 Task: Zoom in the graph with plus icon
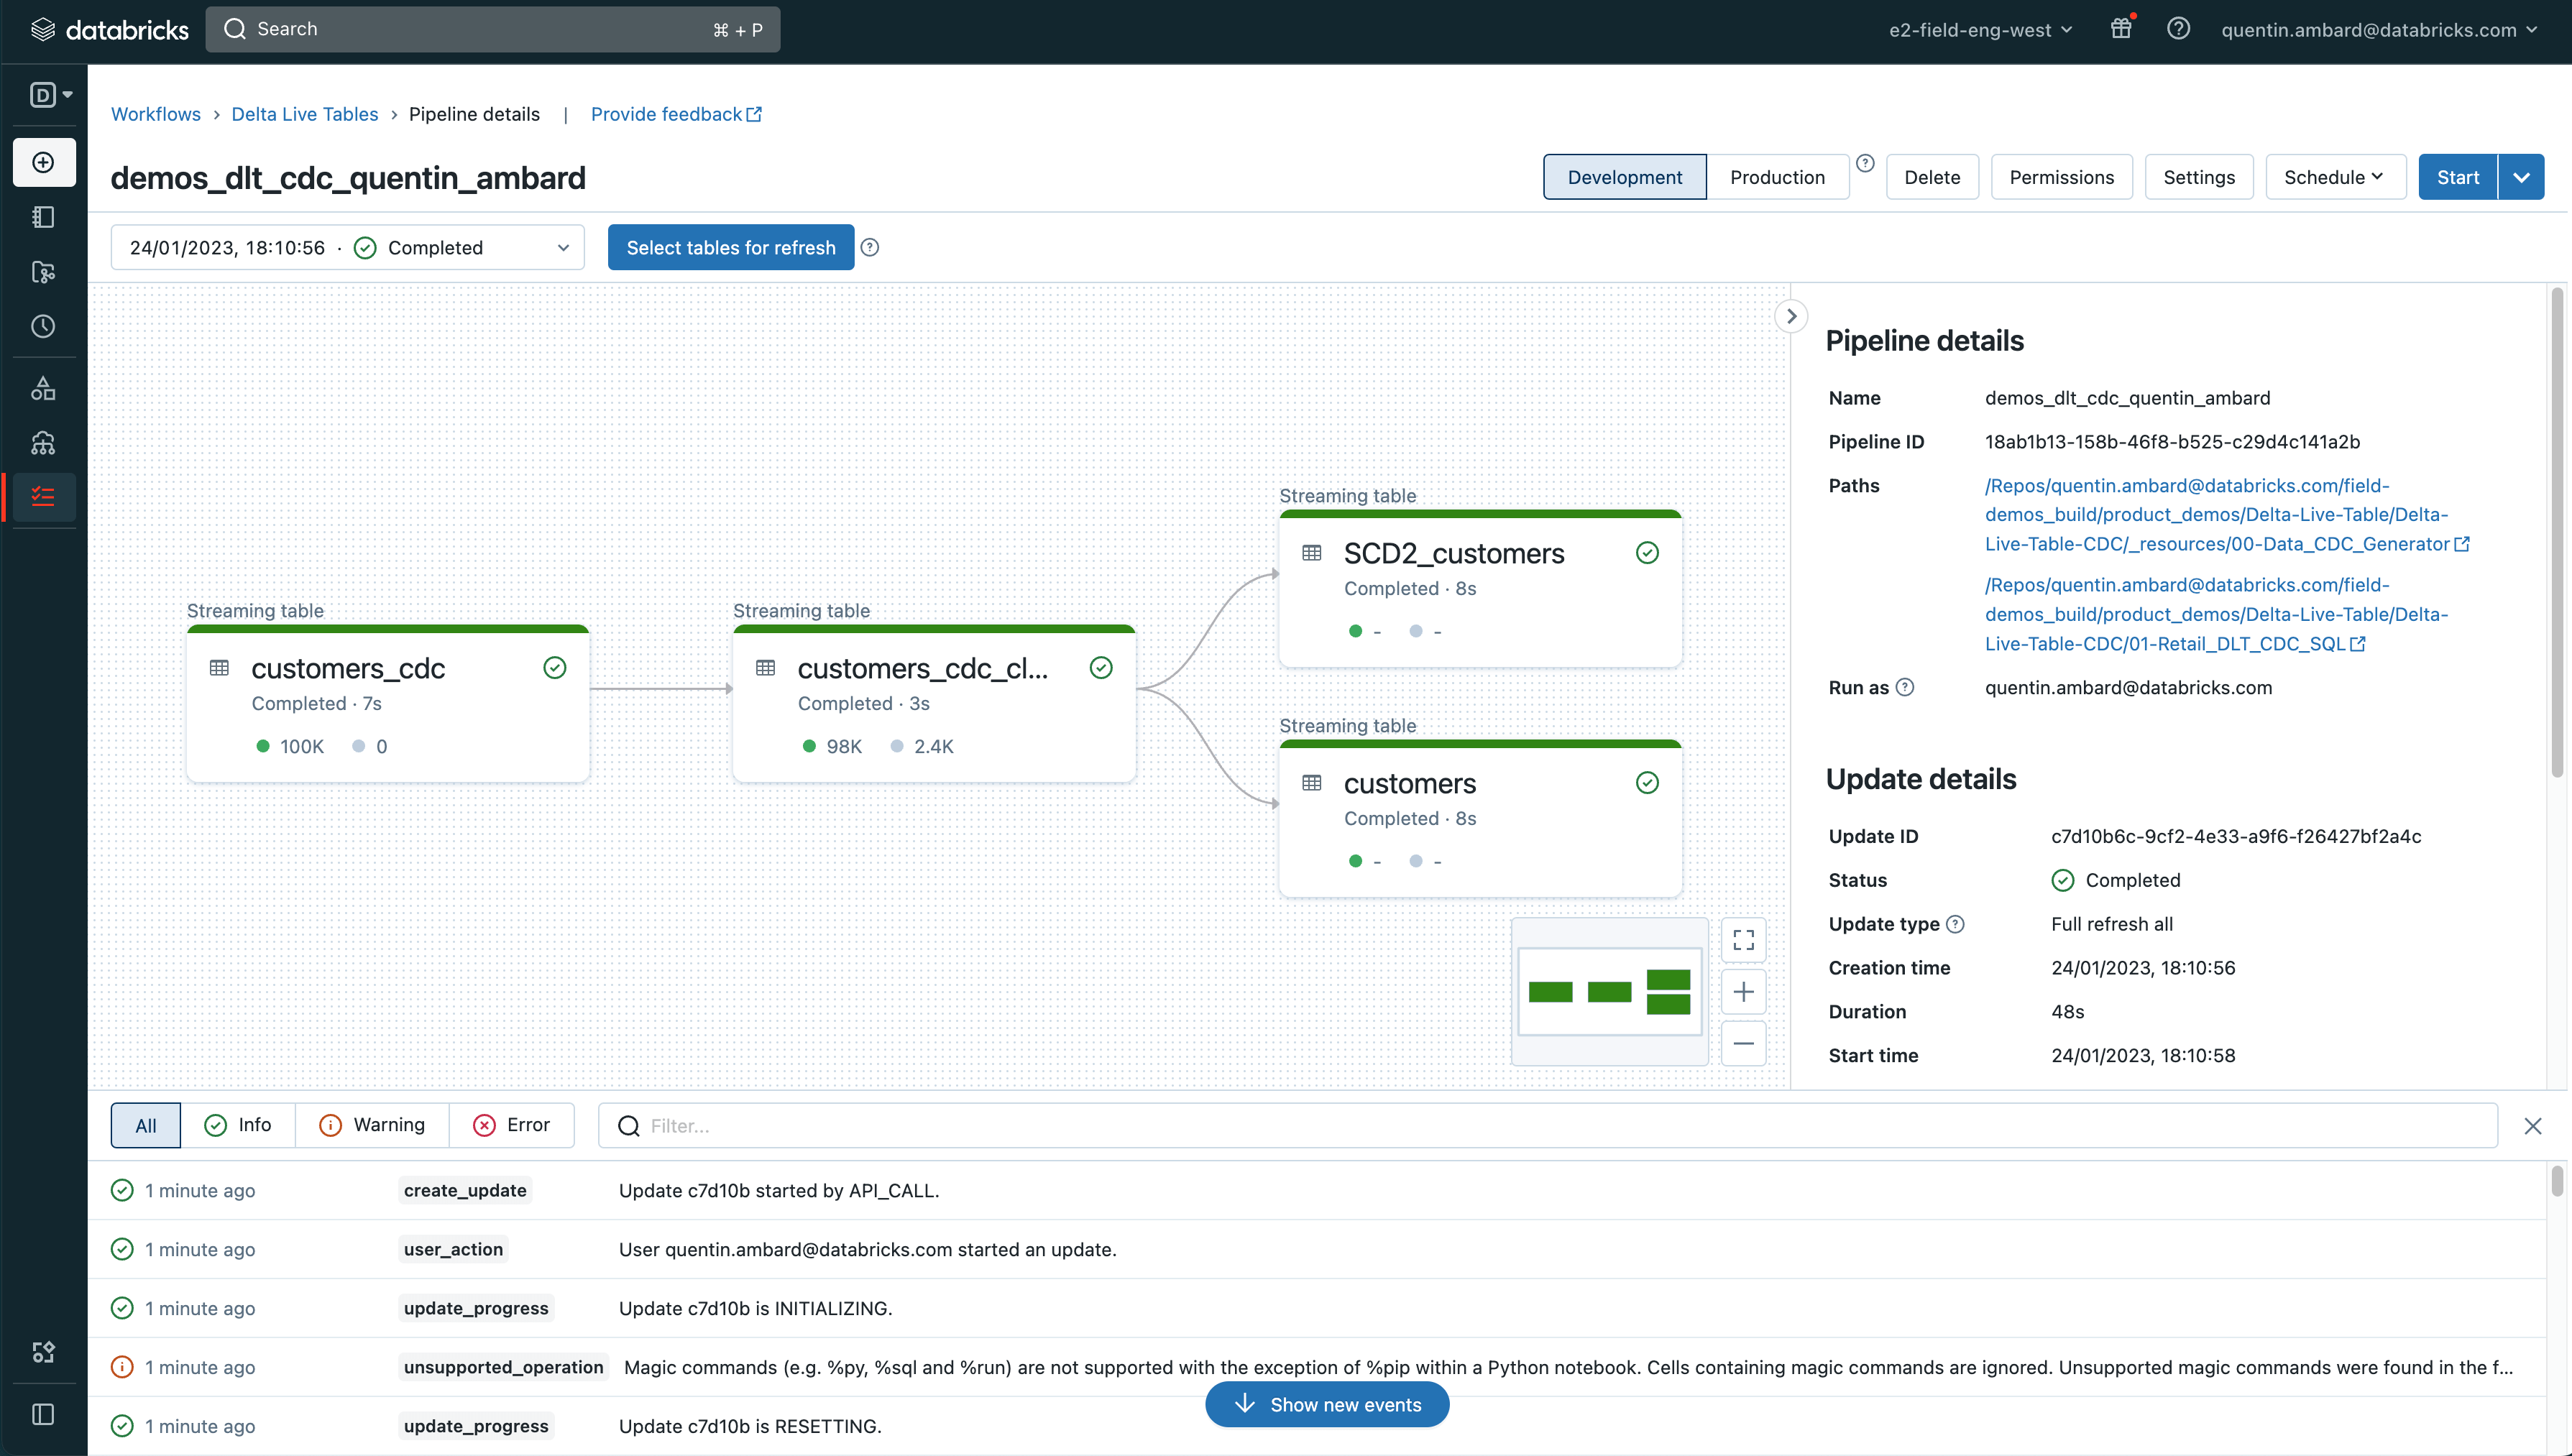pyautogui.click(x=1743, y=992)
